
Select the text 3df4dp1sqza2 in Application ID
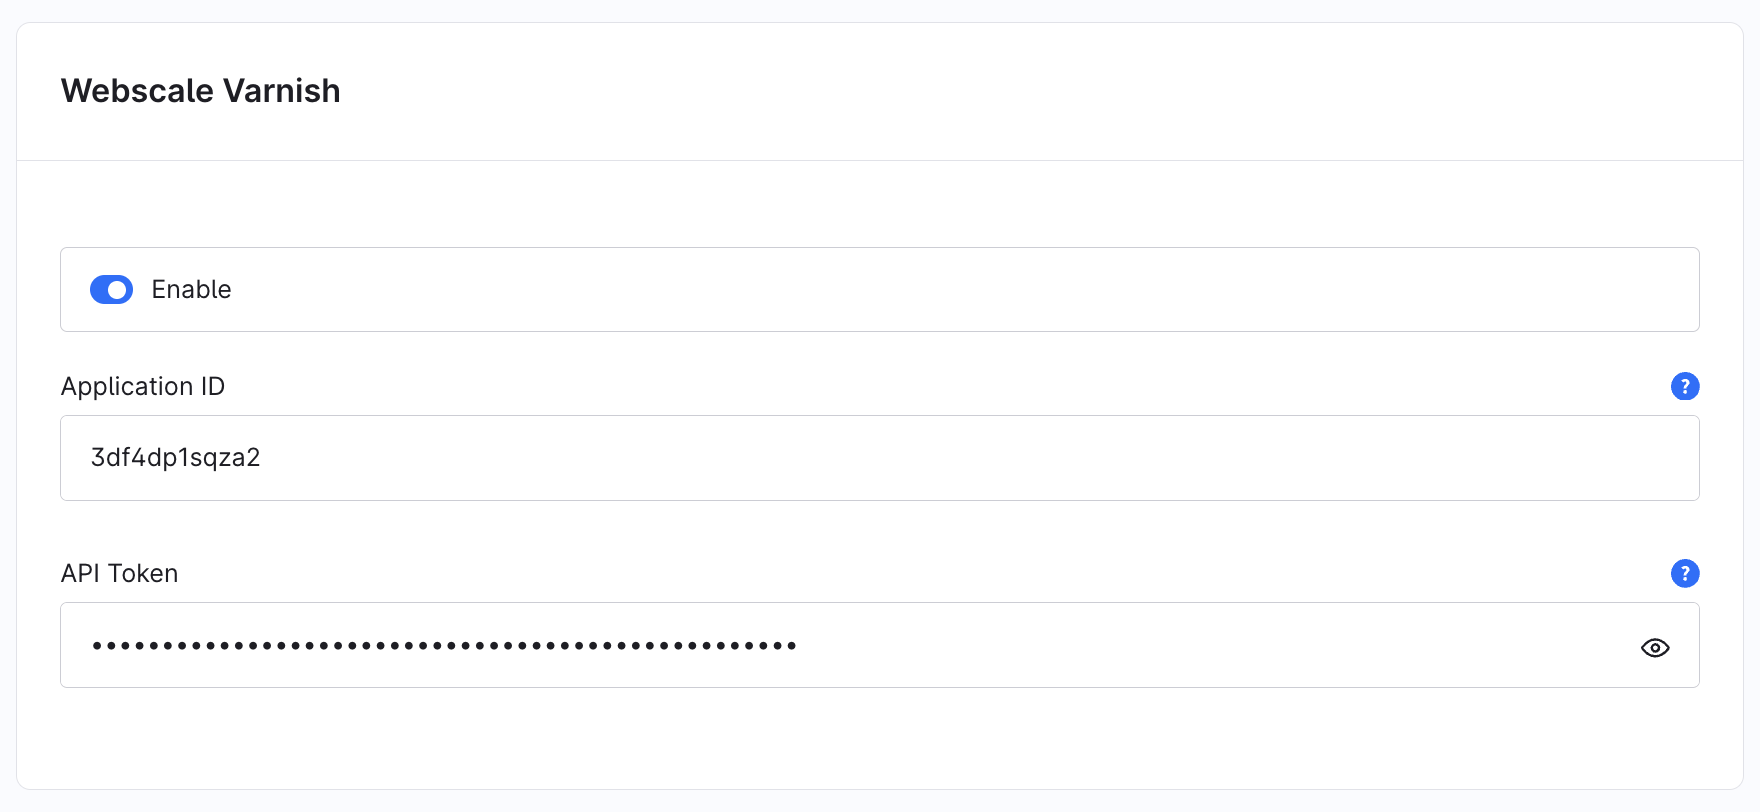[175, 457]
